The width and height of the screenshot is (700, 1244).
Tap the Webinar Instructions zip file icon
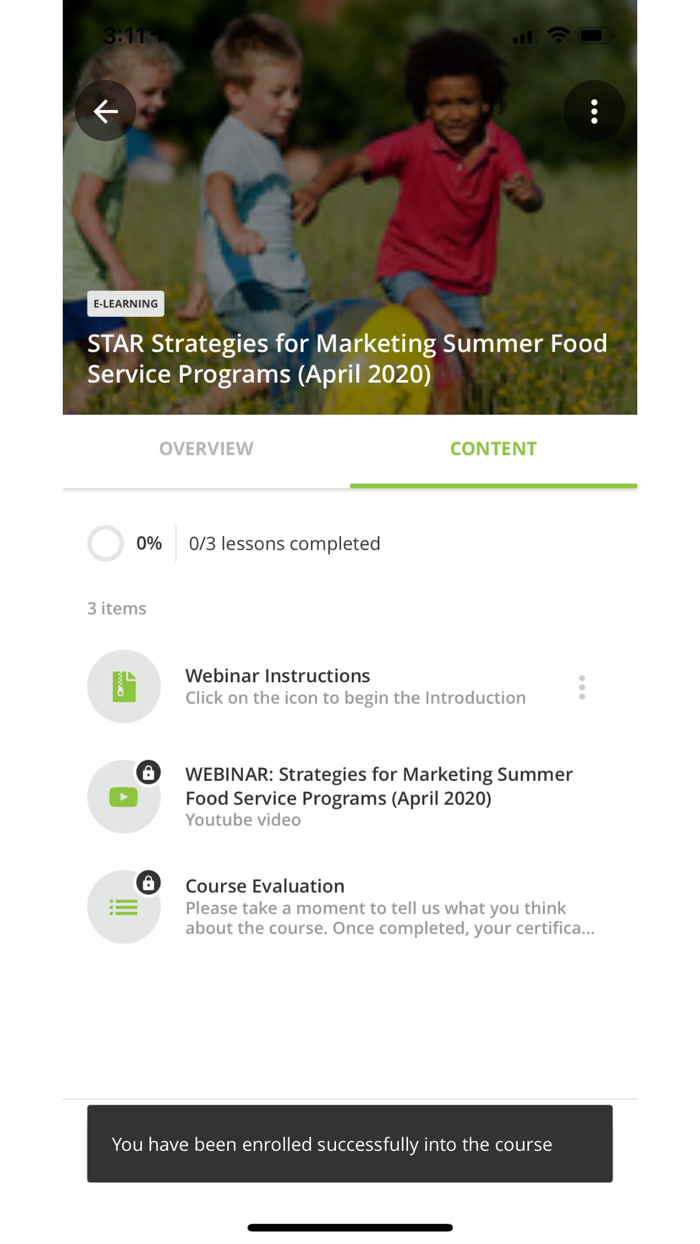[124, 686]
